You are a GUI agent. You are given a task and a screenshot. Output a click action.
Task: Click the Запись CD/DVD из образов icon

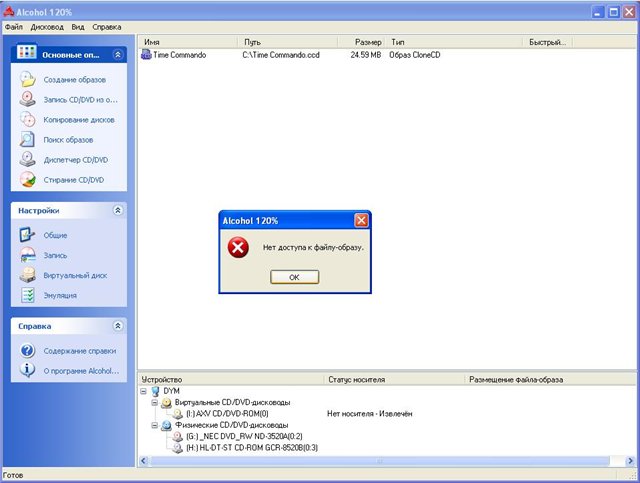click(28, 99)
